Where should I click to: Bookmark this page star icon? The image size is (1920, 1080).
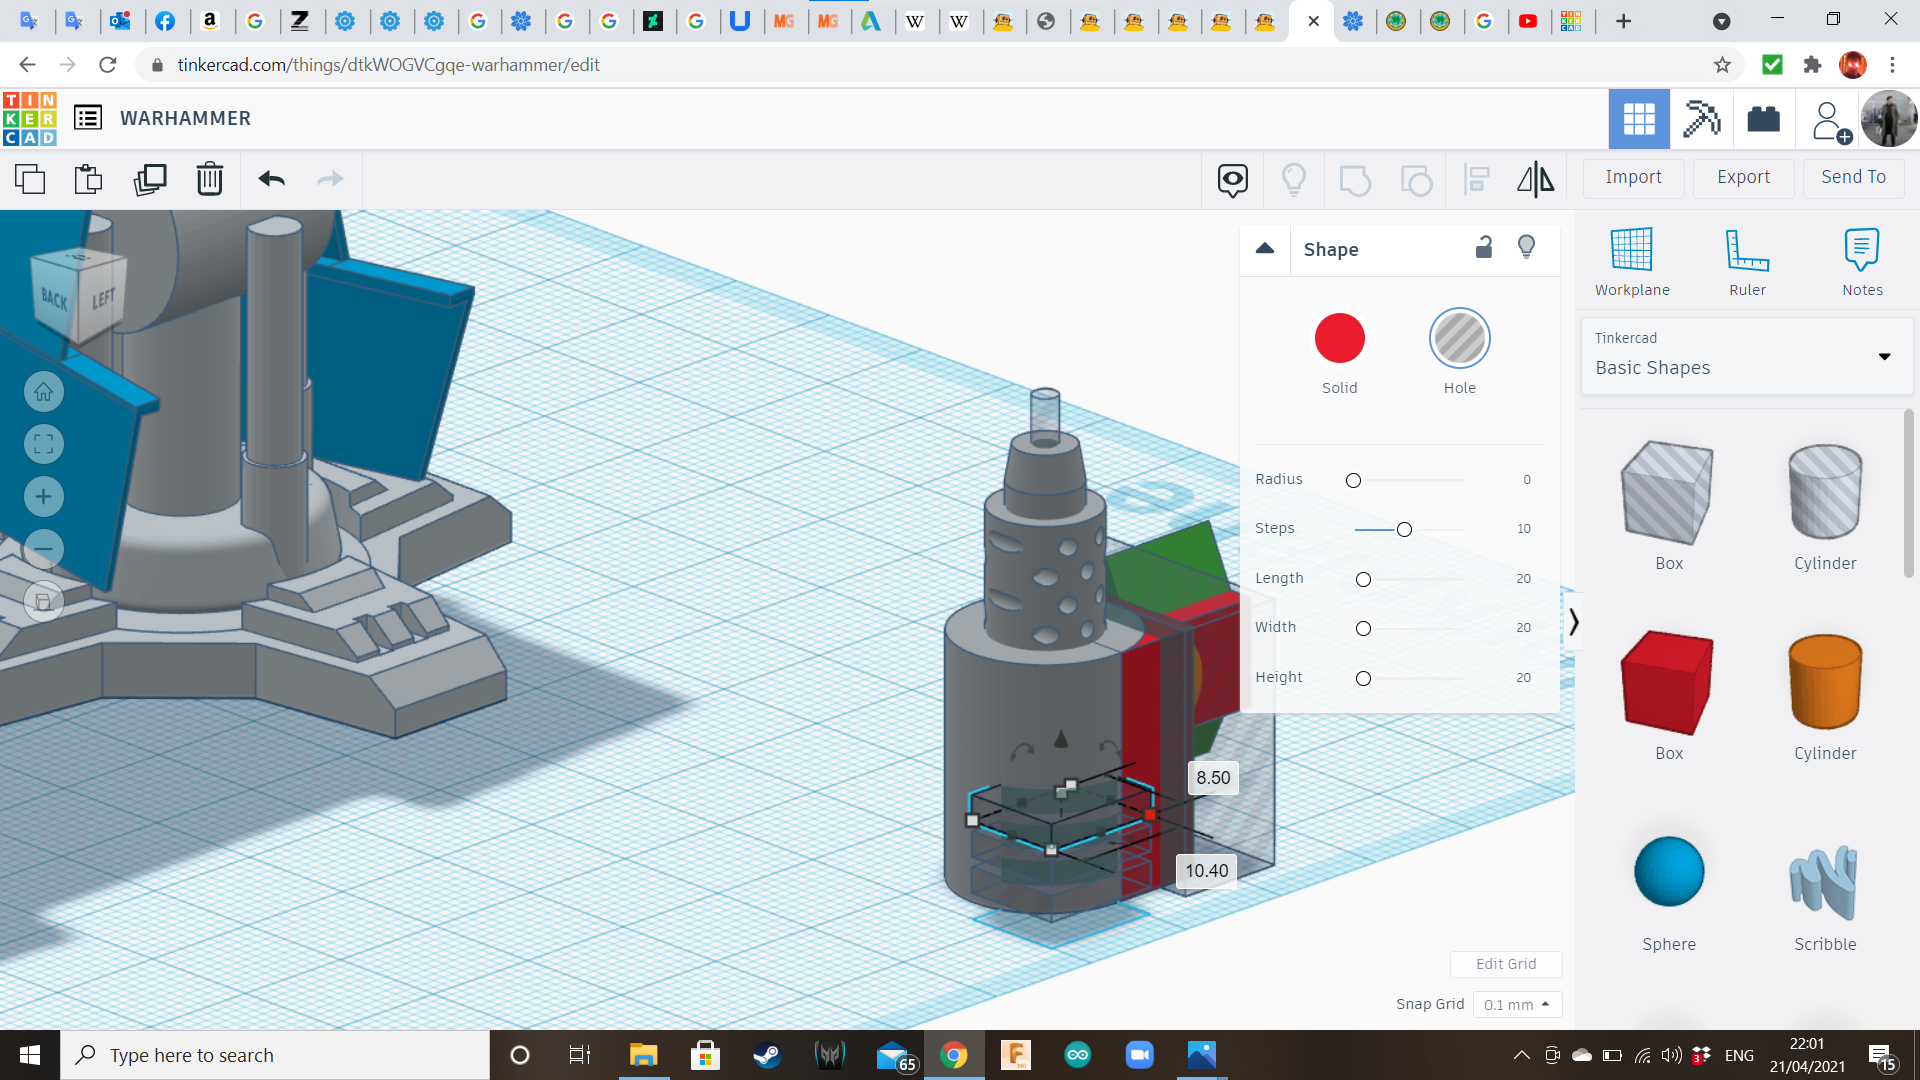click(1722, 65)
